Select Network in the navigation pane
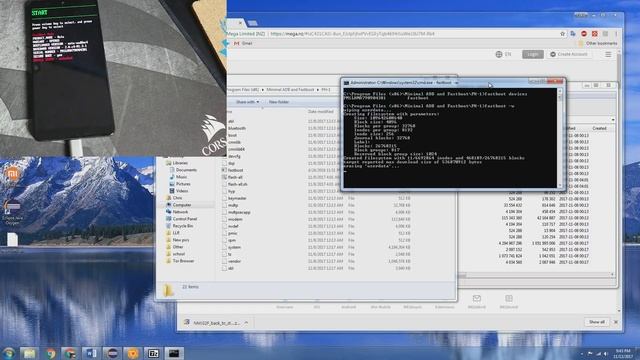This screenshot has width=640, height=360. (180, 212)
